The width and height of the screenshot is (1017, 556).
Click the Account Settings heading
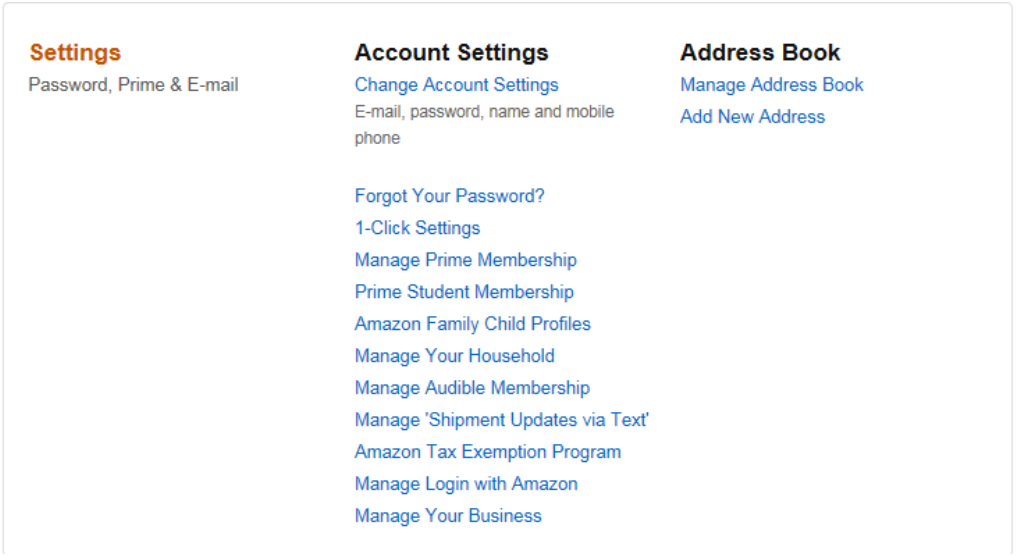pos(451,53)
